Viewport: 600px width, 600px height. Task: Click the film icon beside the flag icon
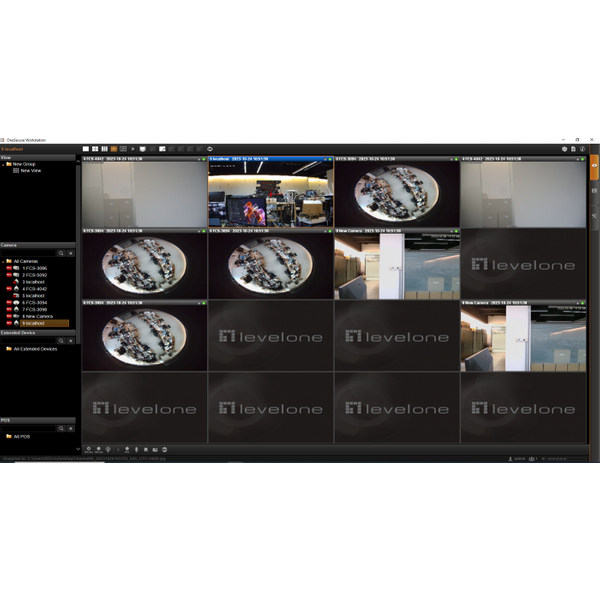click(155, 450)
